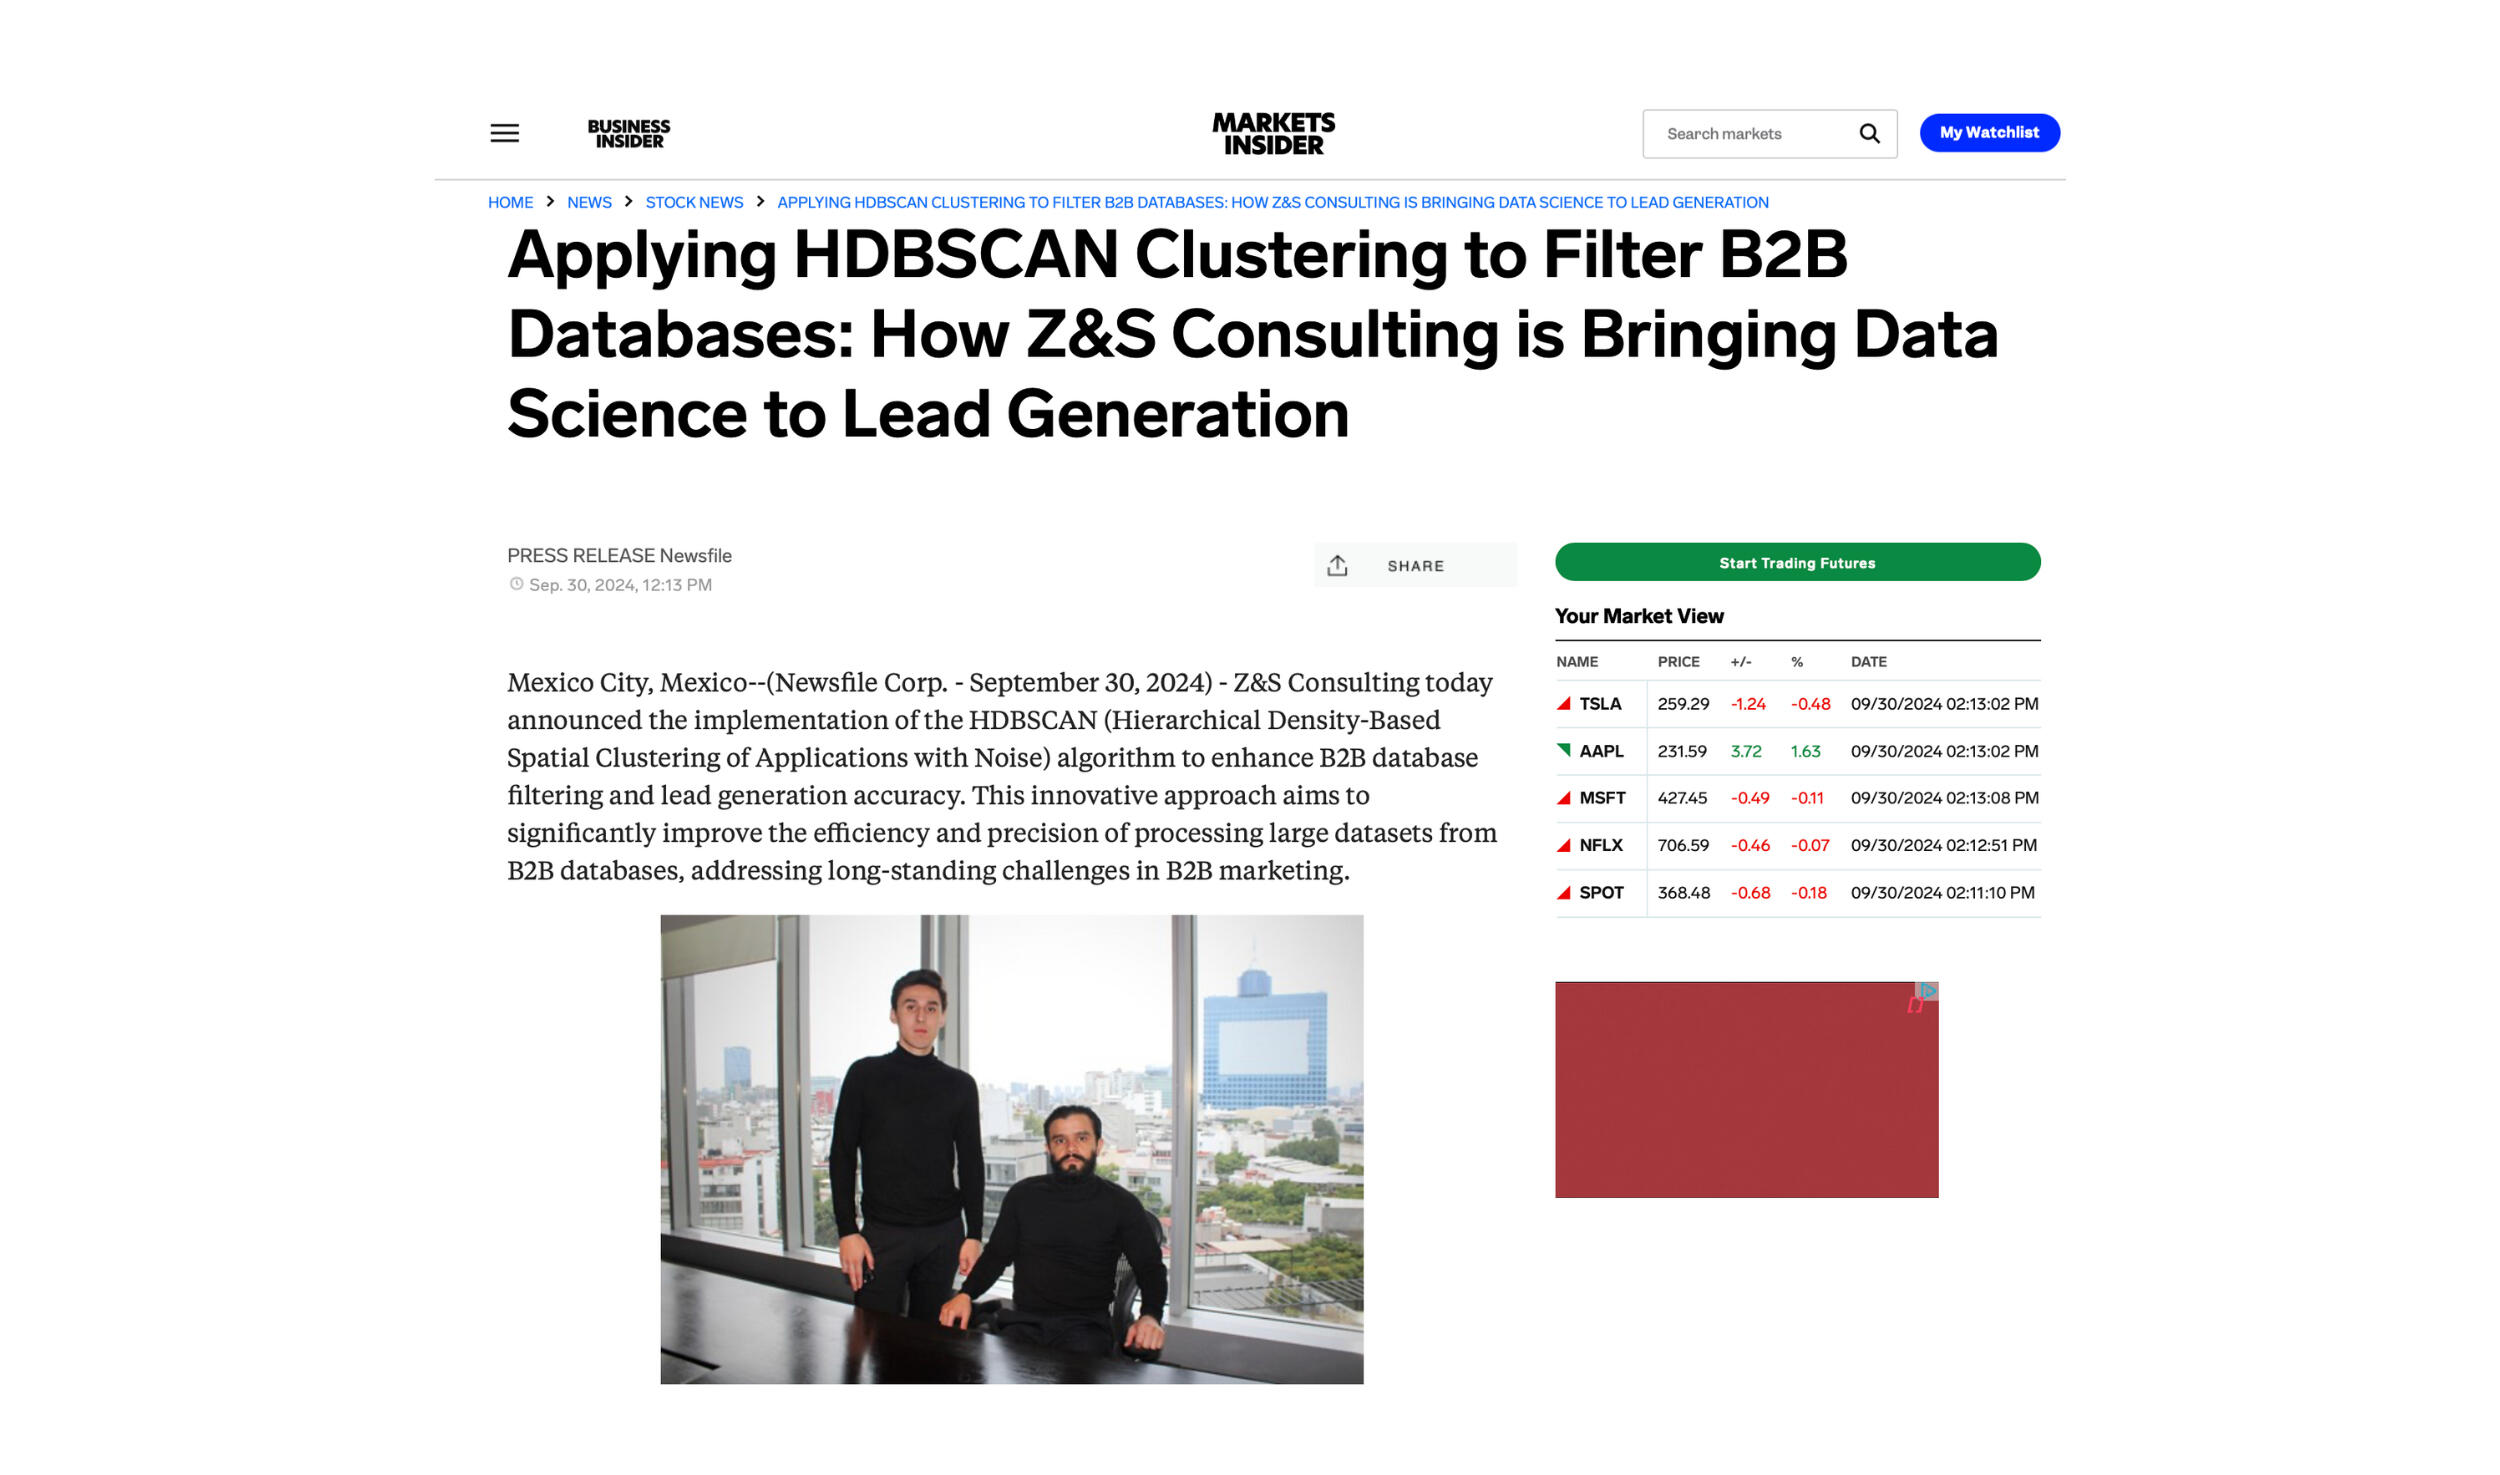Go to HOME breadcrumb
This screenshot has width=2500, height=1475.
[x=510, y=202]
